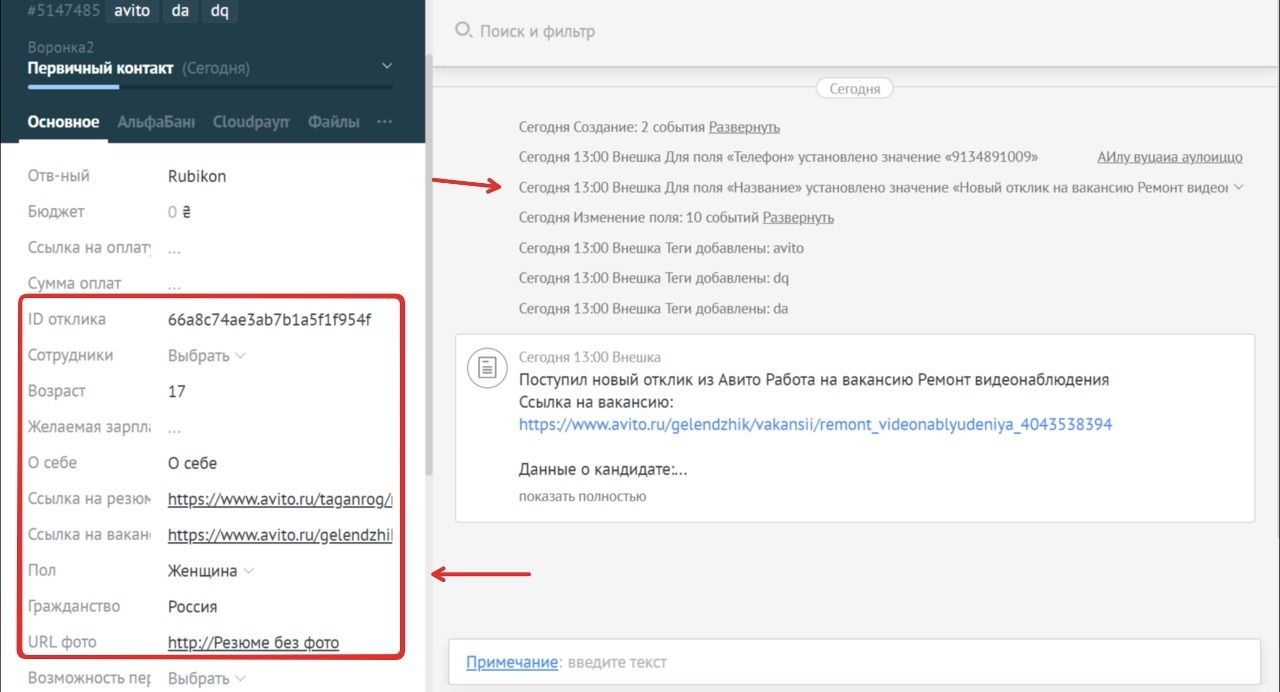Expand the «Первичный контакт» stage dropdown
The width and height of the screenshot is (1280, 692).
click(386, 66)
